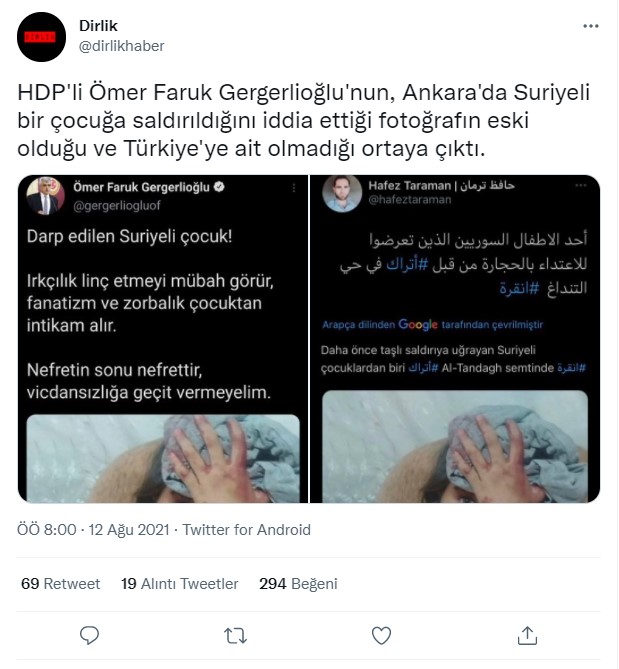Screen dimensions: 619x669
Task: Click the Dirlik profile avatar
Action: 41,37
